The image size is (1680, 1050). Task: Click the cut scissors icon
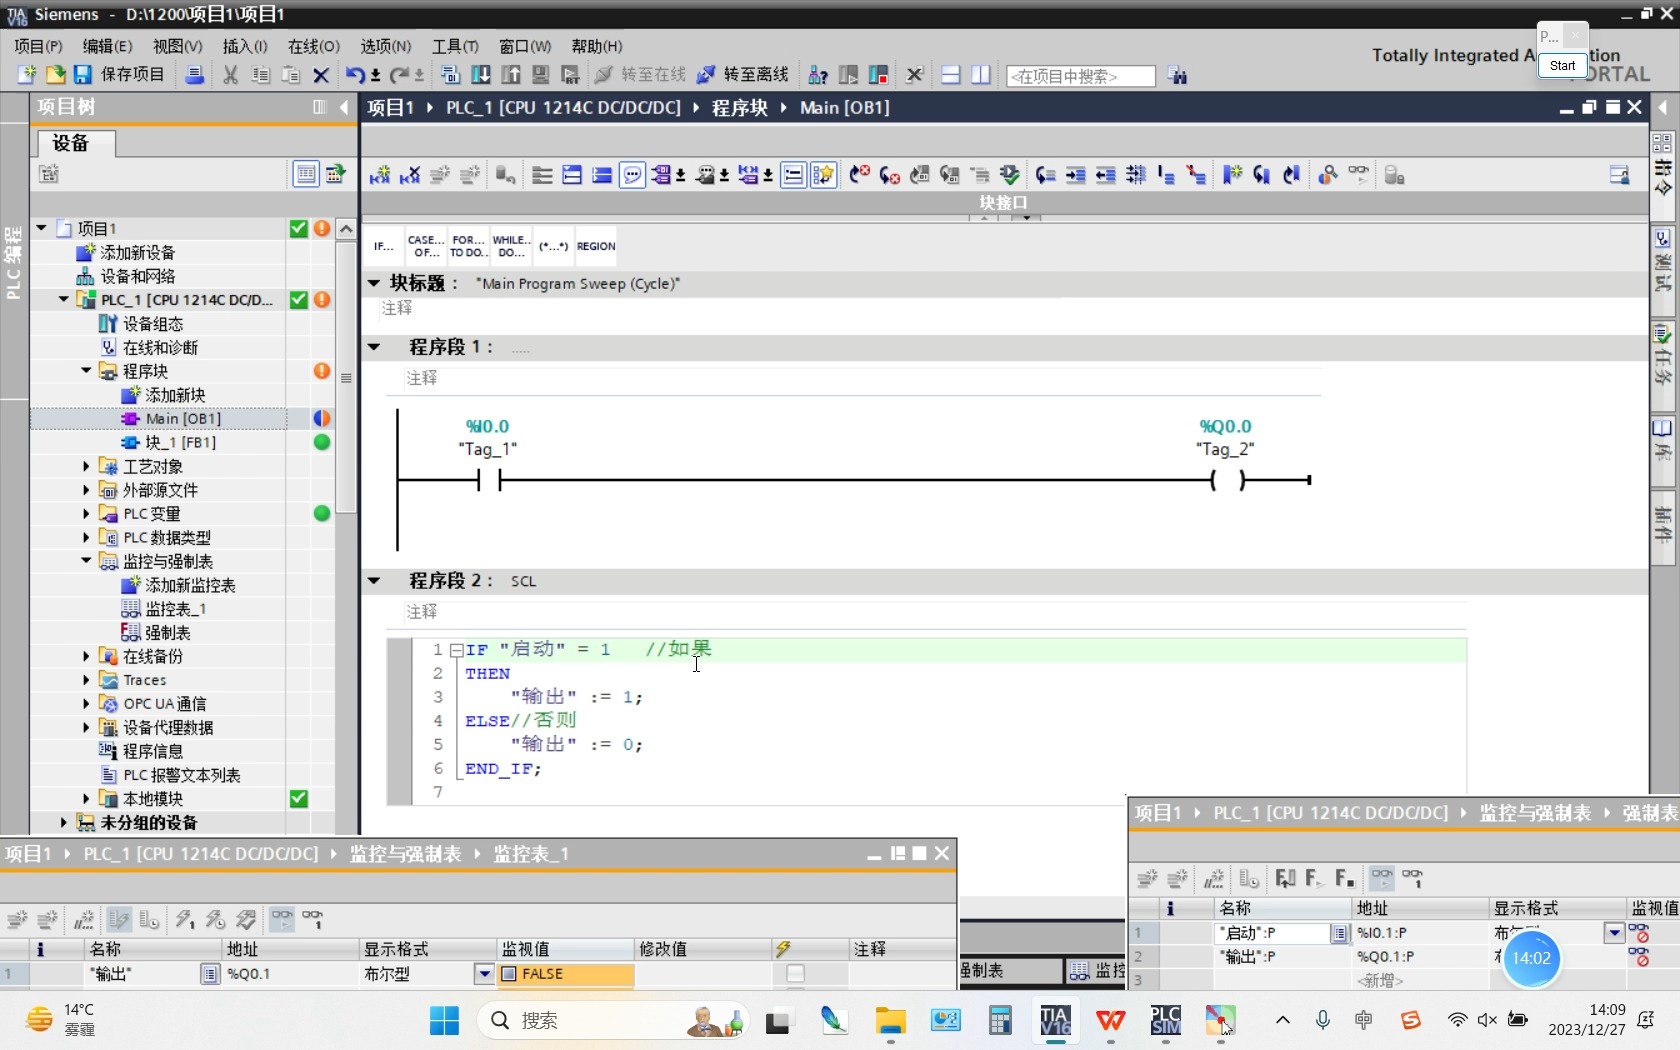click(231, 75)
